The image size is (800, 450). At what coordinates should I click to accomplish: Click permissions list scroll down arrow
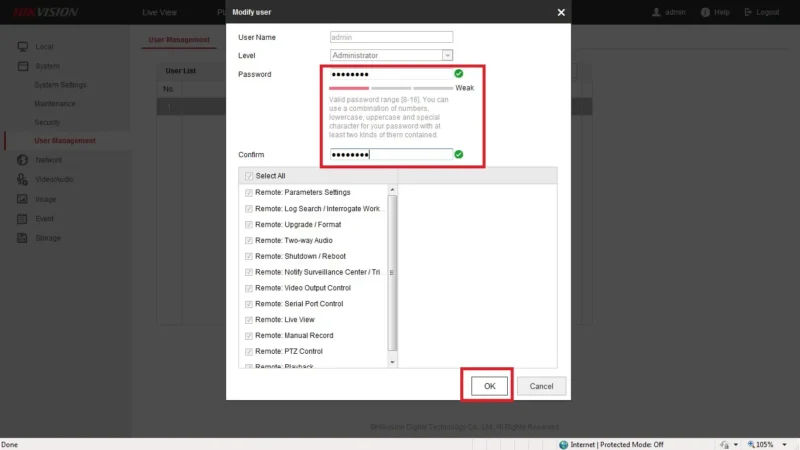[x=392, y=362]
